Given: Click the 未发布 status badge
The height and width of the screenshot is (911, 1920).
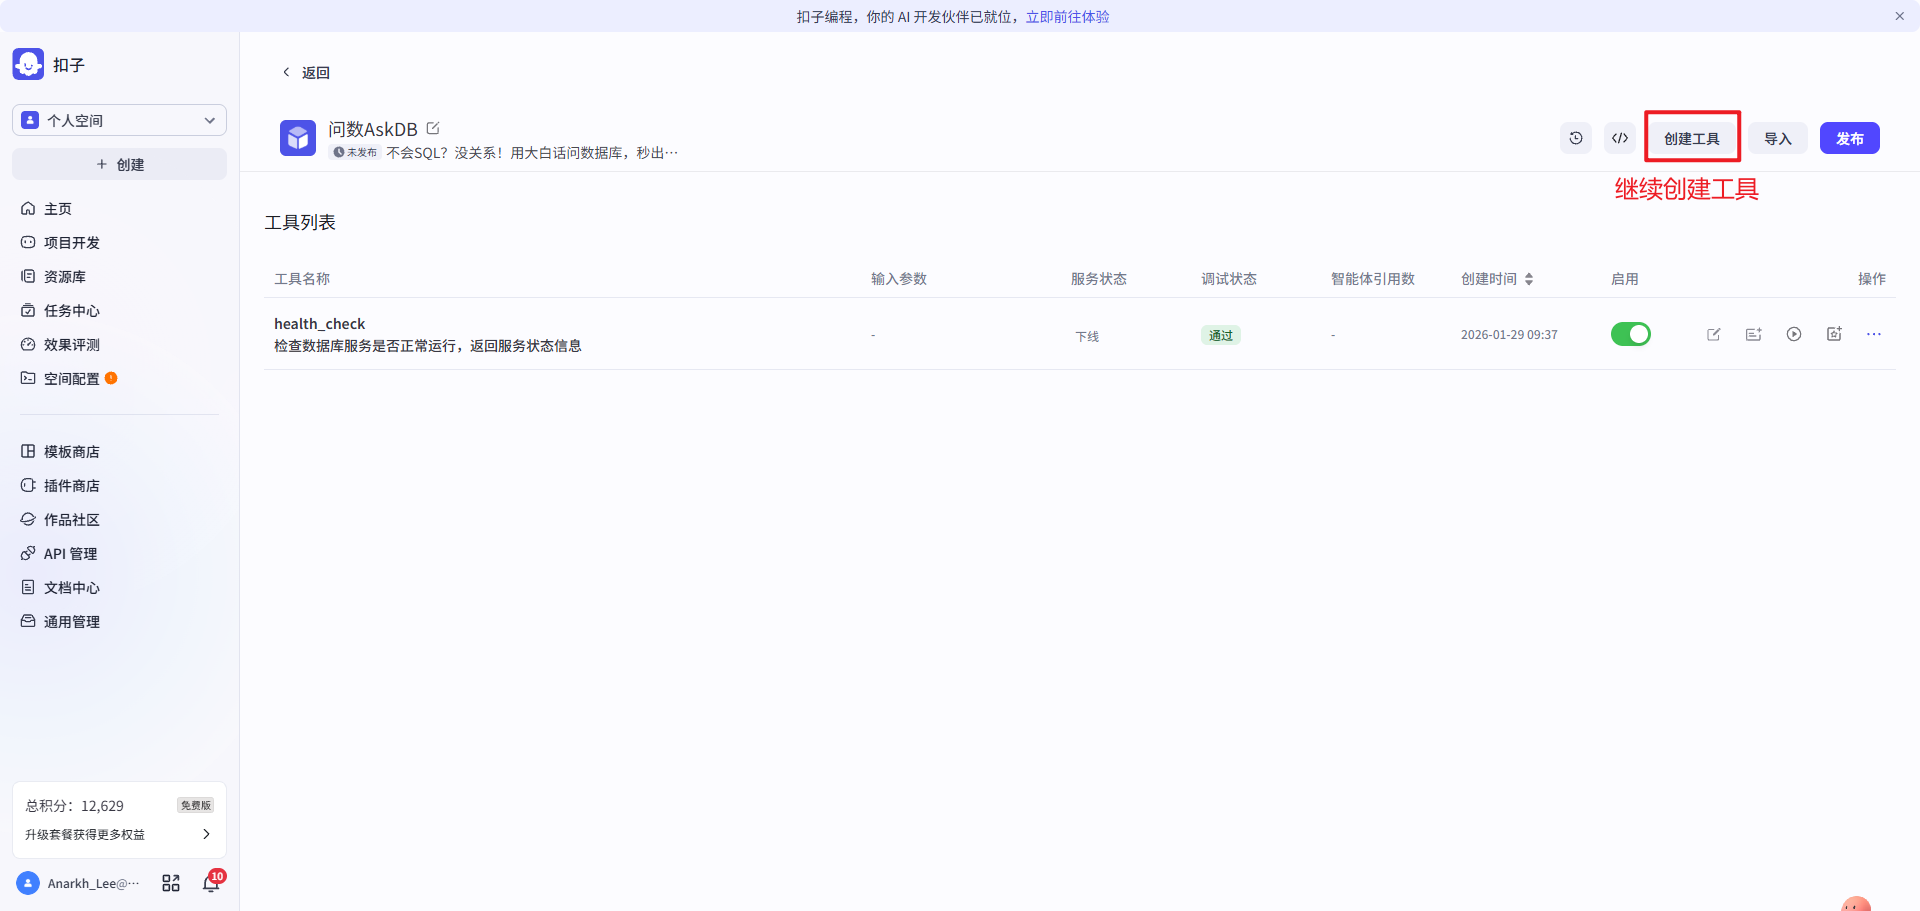Looking at the screenshot, I should [355, 152].
